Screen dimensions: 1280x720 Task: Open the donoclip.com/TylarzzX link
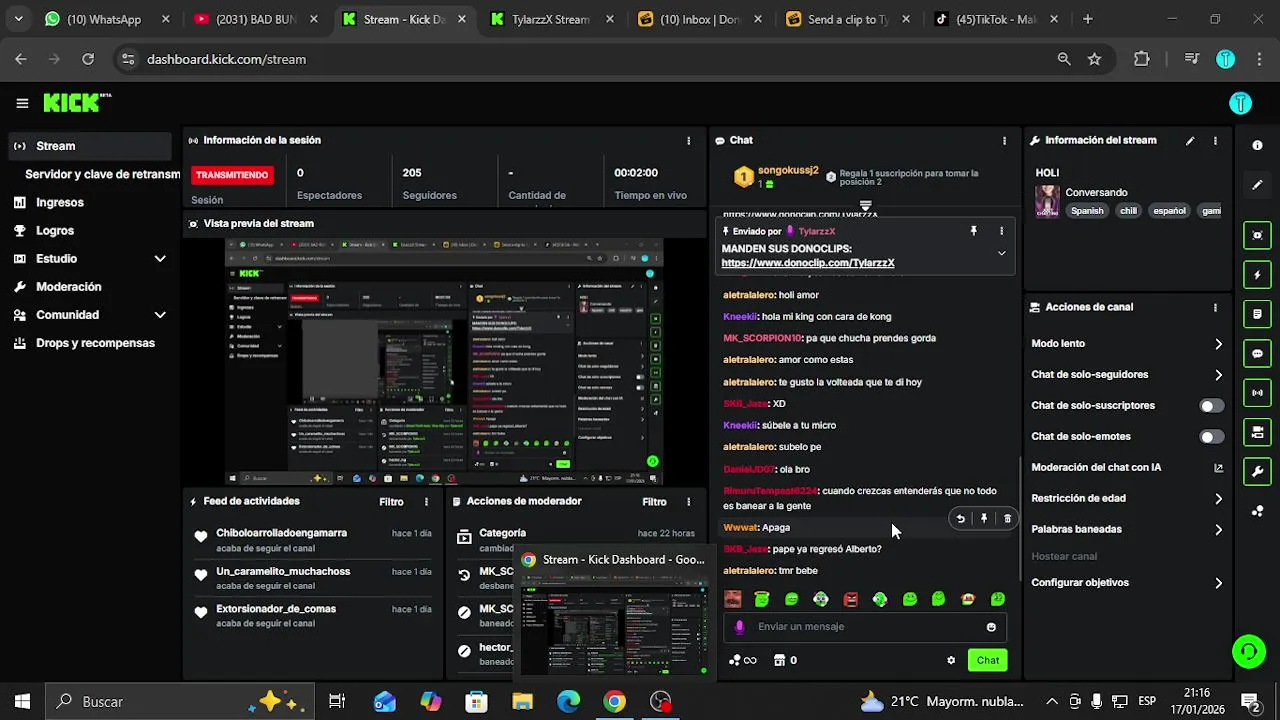click(808, 263)
